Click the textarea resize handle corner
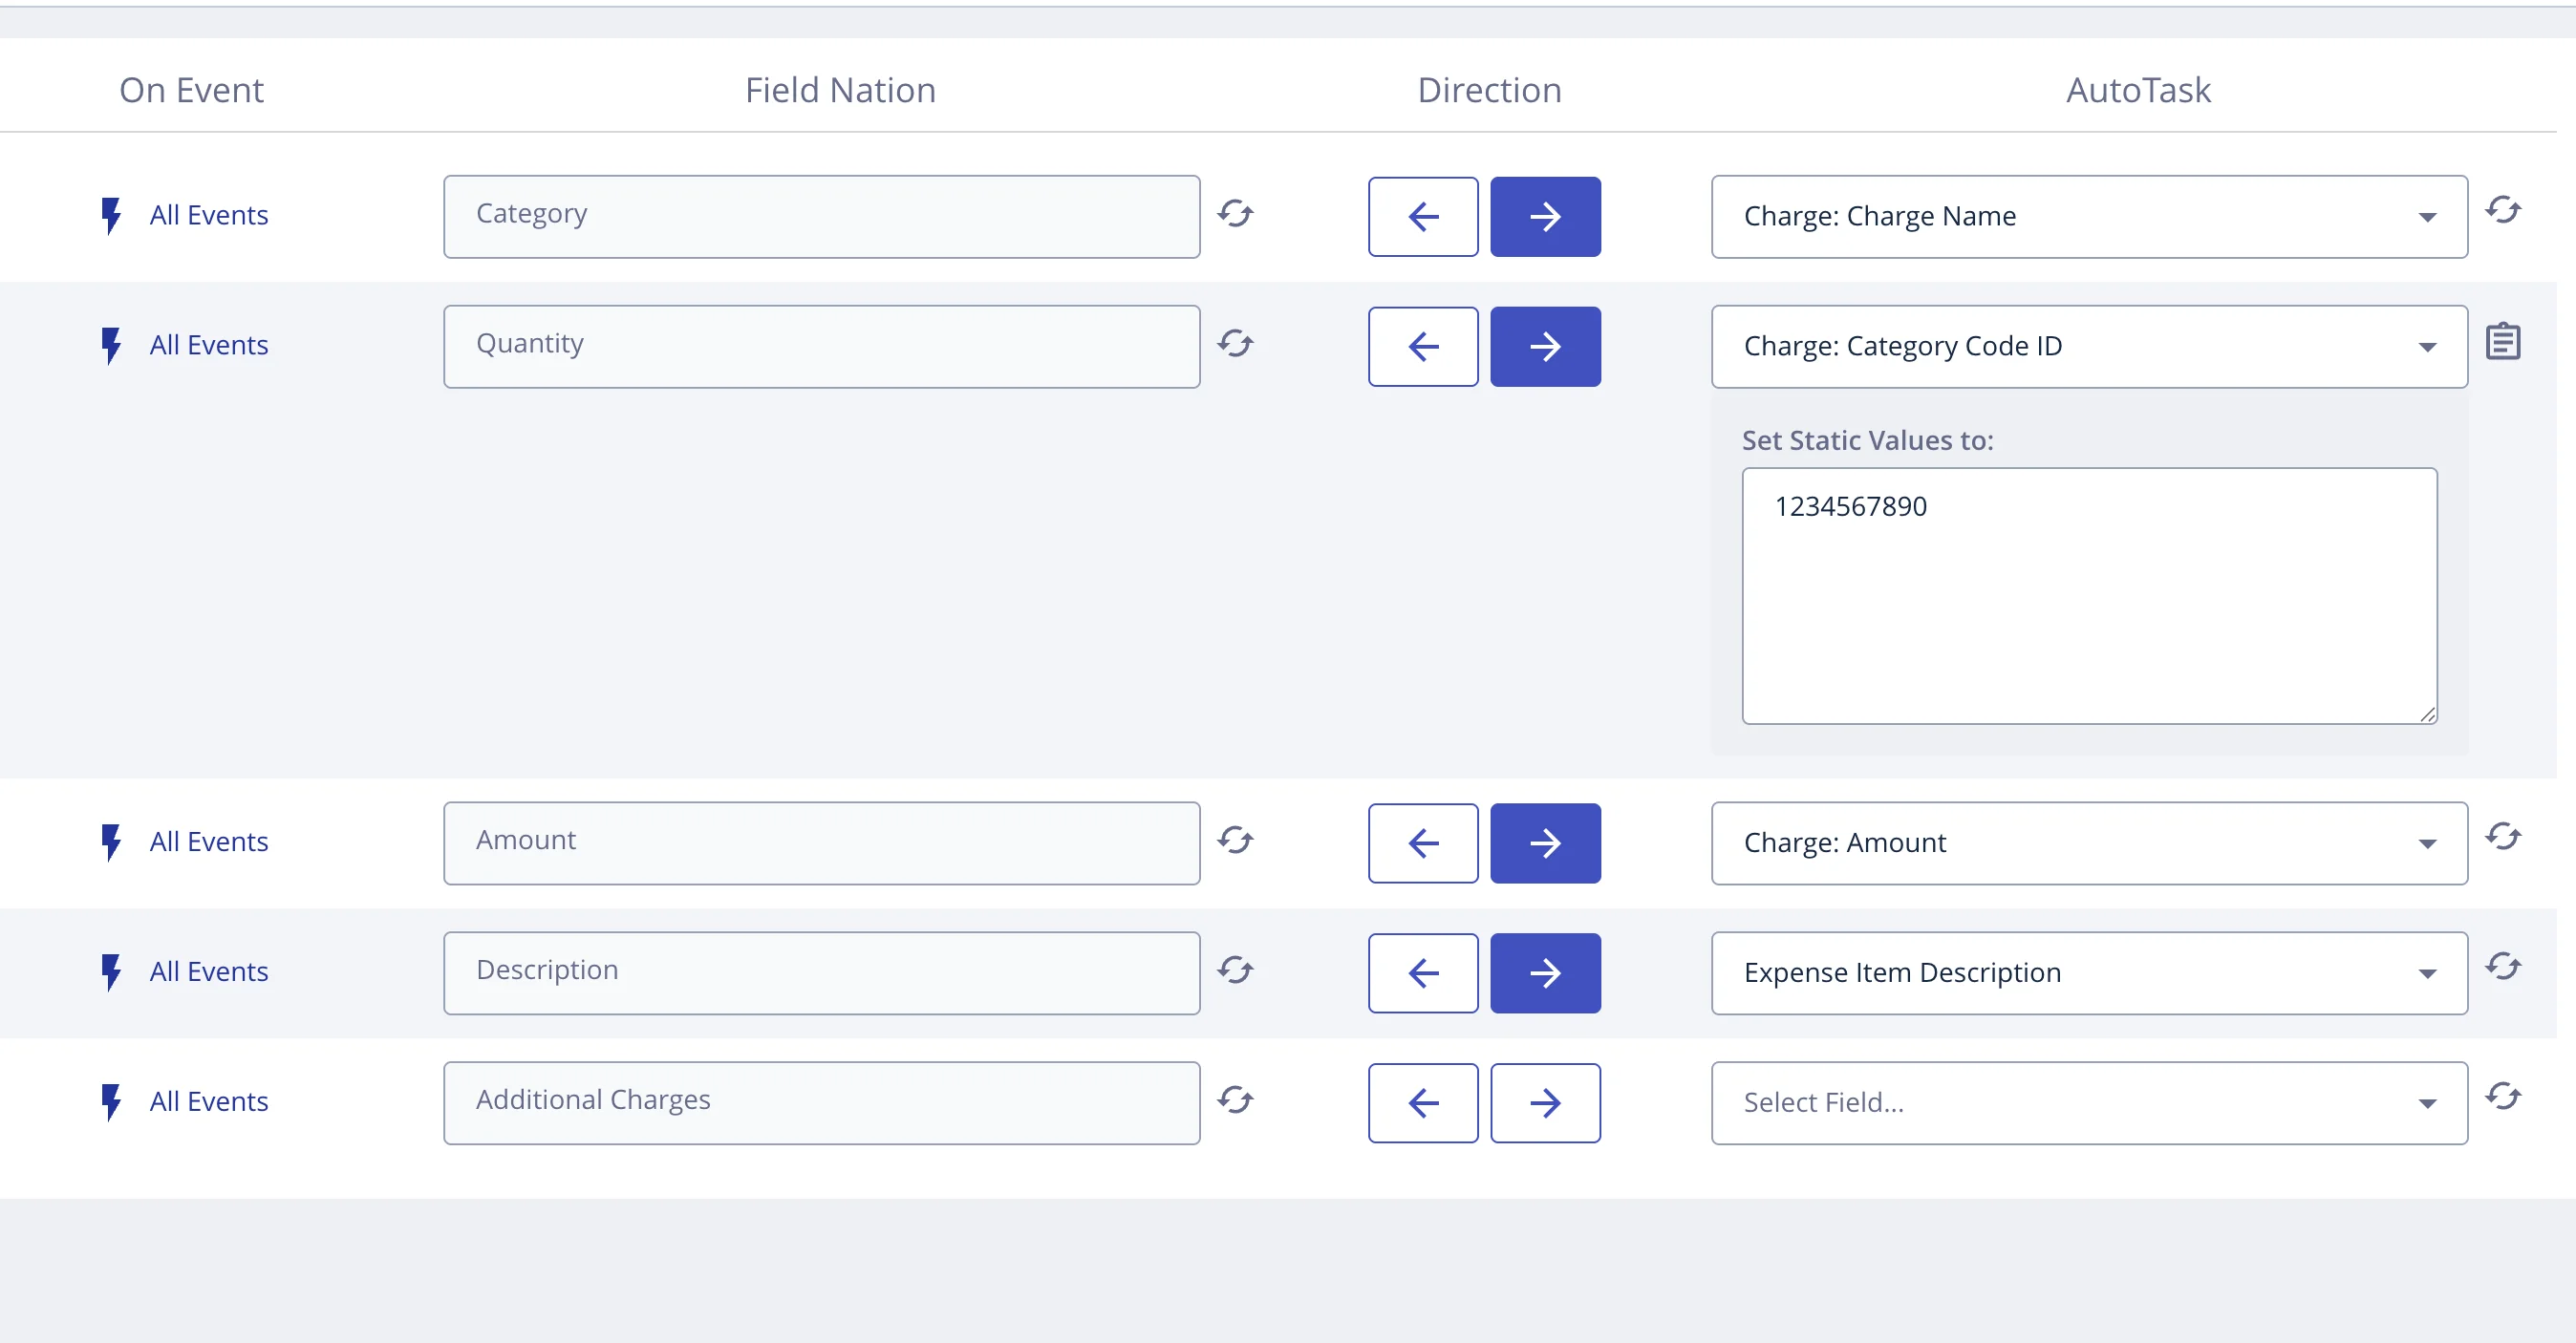Screen dimensions: 2576x1343 [2428, 714]
